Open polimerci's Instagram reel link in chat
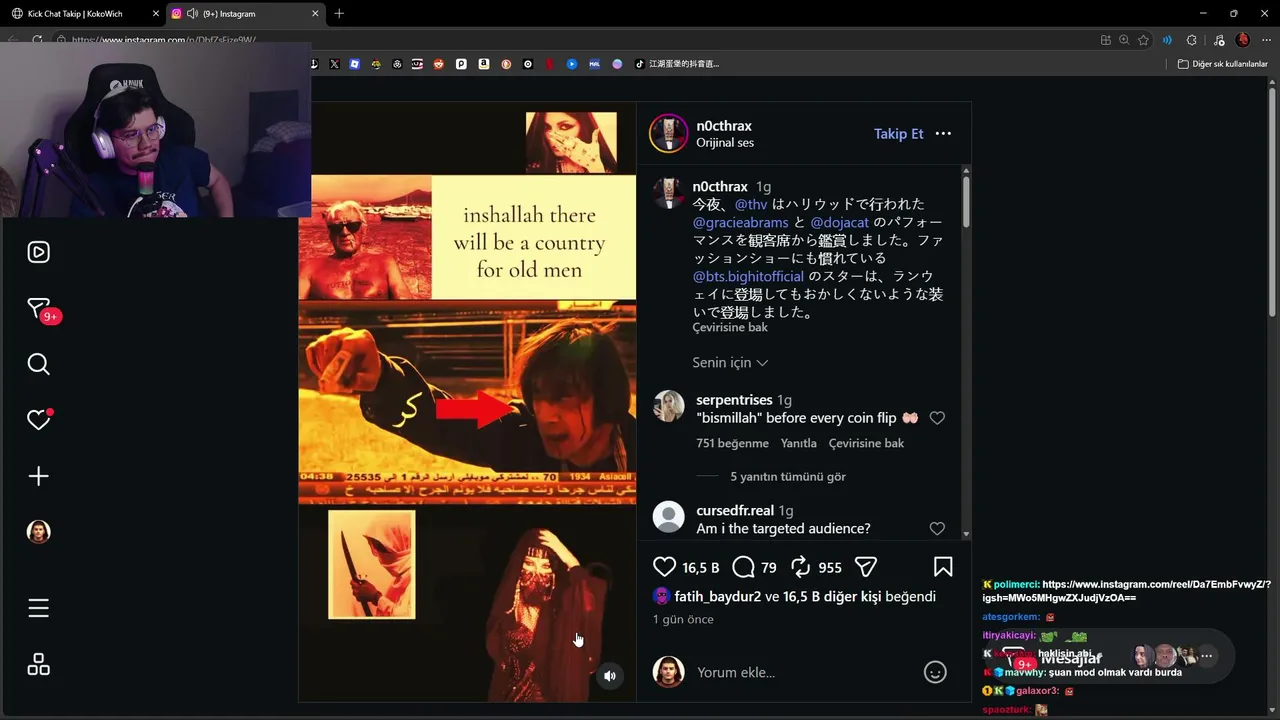The width and height of the screenshot is (1280, 720). pyautogui.click(x=1127, y=591)
